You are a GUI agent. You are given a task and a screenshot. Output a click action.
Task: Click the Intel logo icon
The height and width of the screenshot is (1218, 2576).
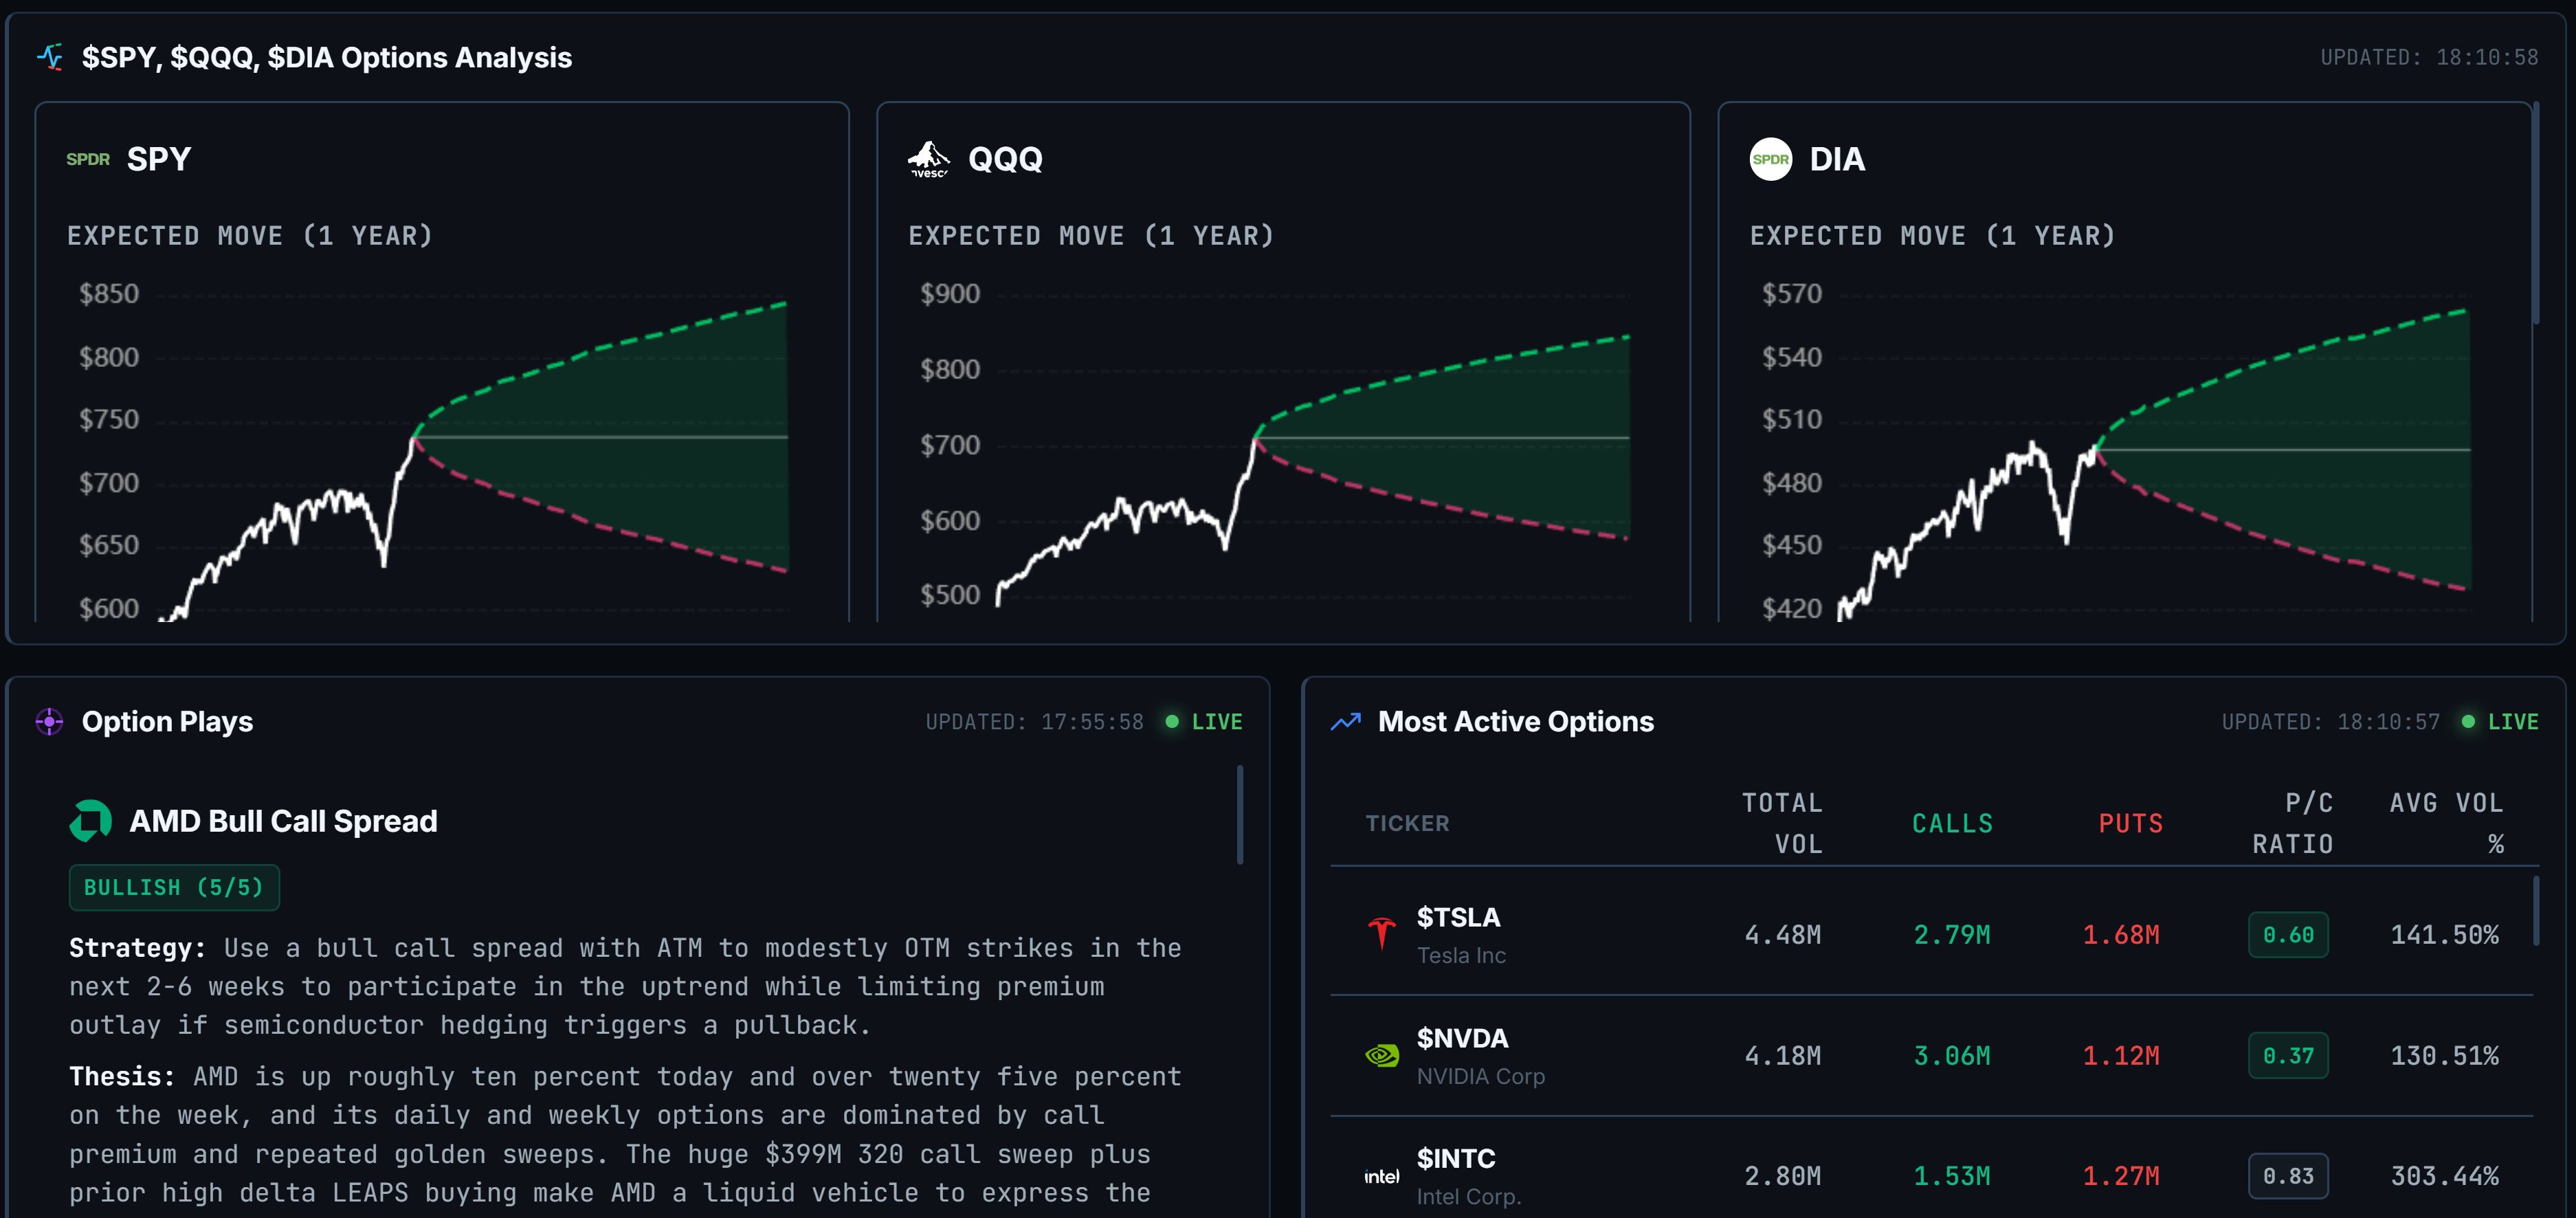[x=1382, y=1176]
